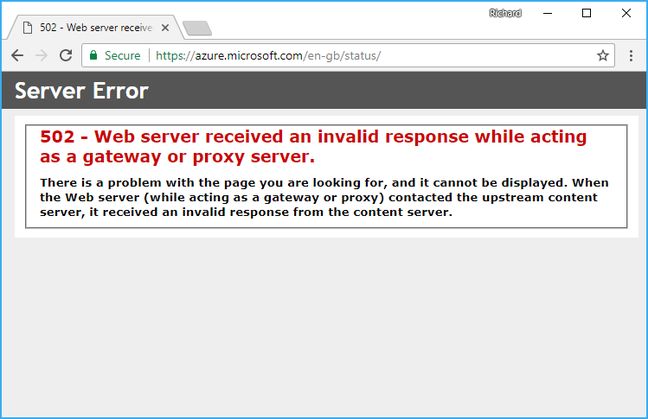Click the grayed-out Forward arrow
Image resolution: width=648 pixels, height=419 pixels.
click(41, 56)
